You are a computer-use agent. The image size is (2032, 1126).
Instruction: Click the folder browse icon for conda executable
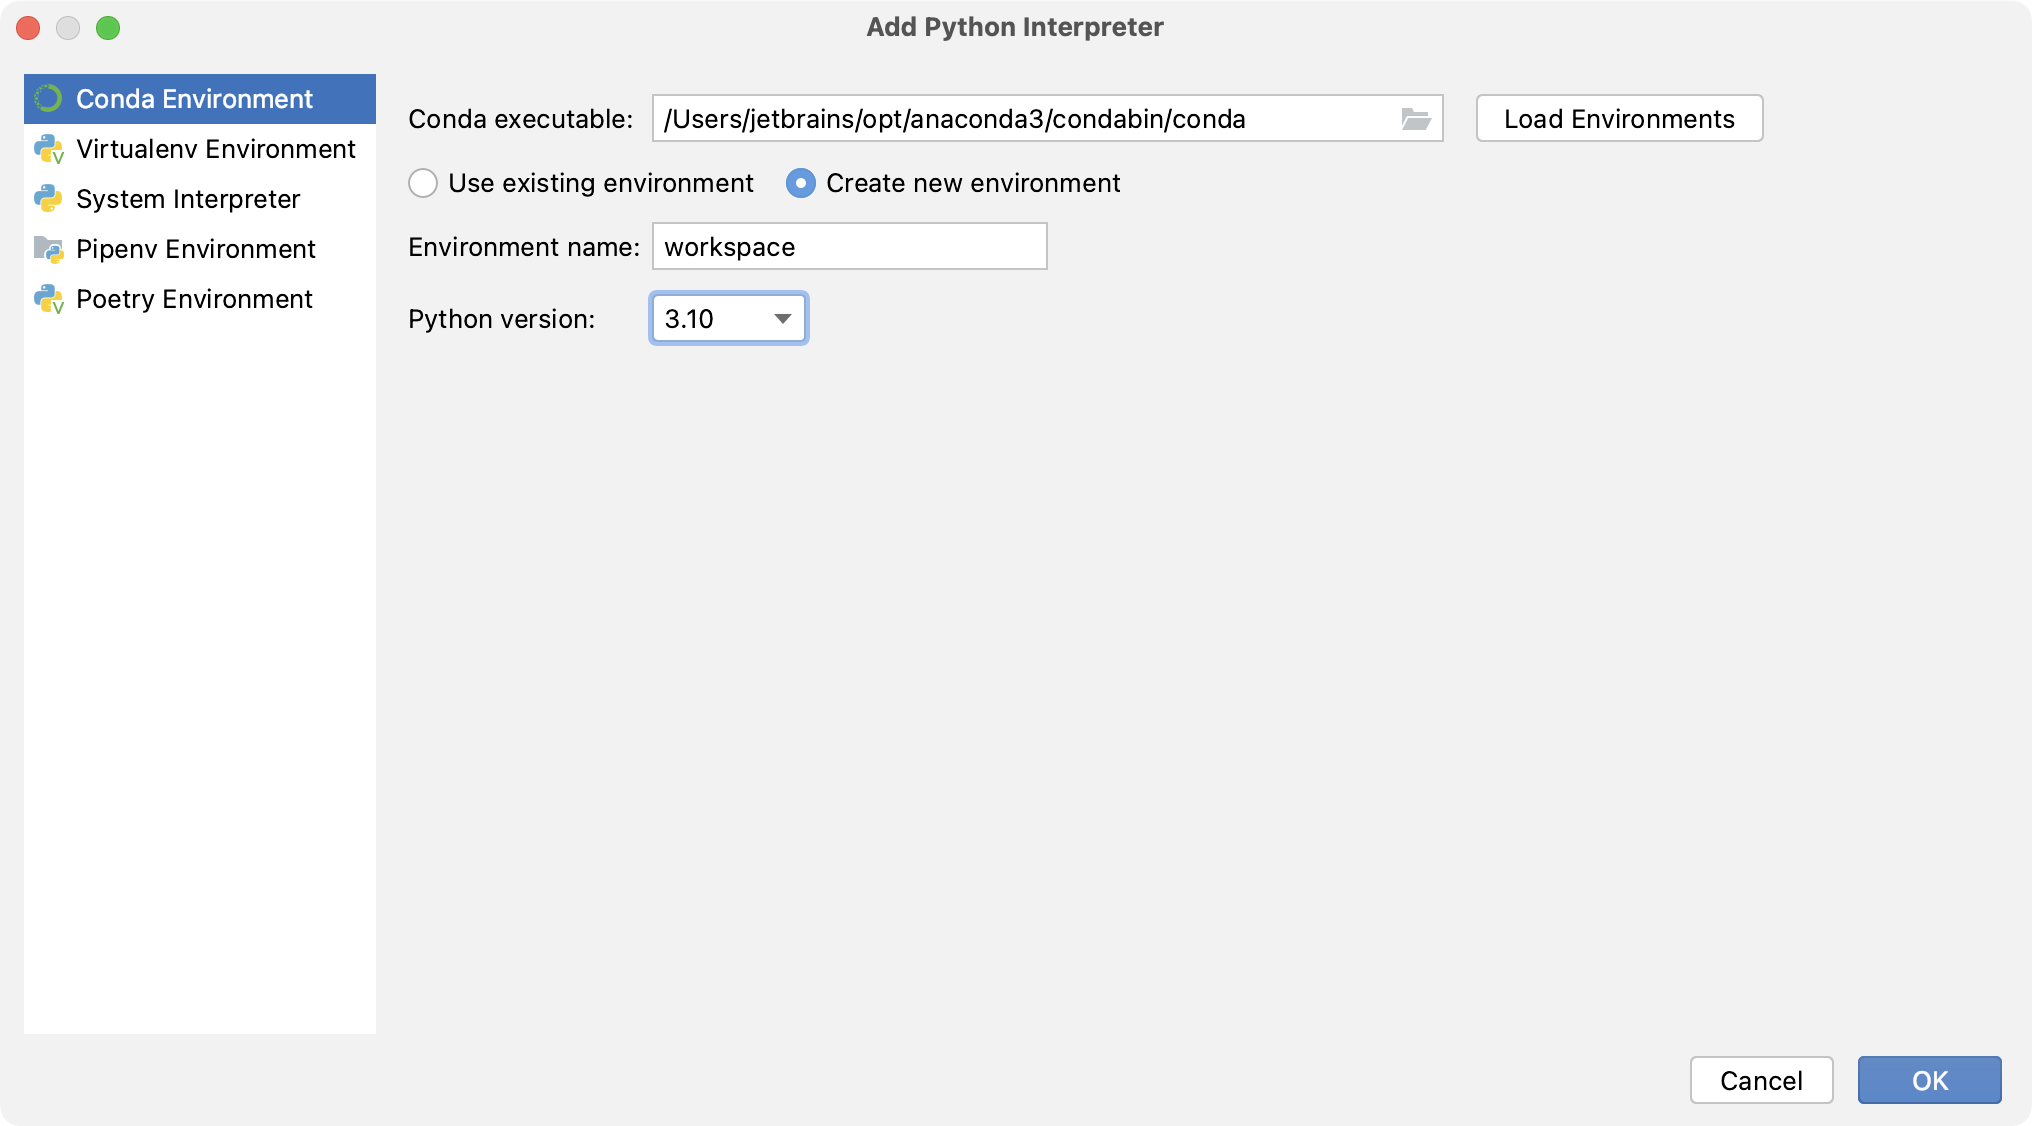click(x=1417, y=119)
